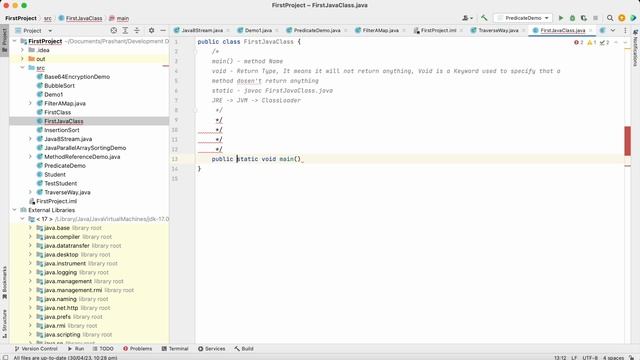Click the stop process icon

(596, 18)
